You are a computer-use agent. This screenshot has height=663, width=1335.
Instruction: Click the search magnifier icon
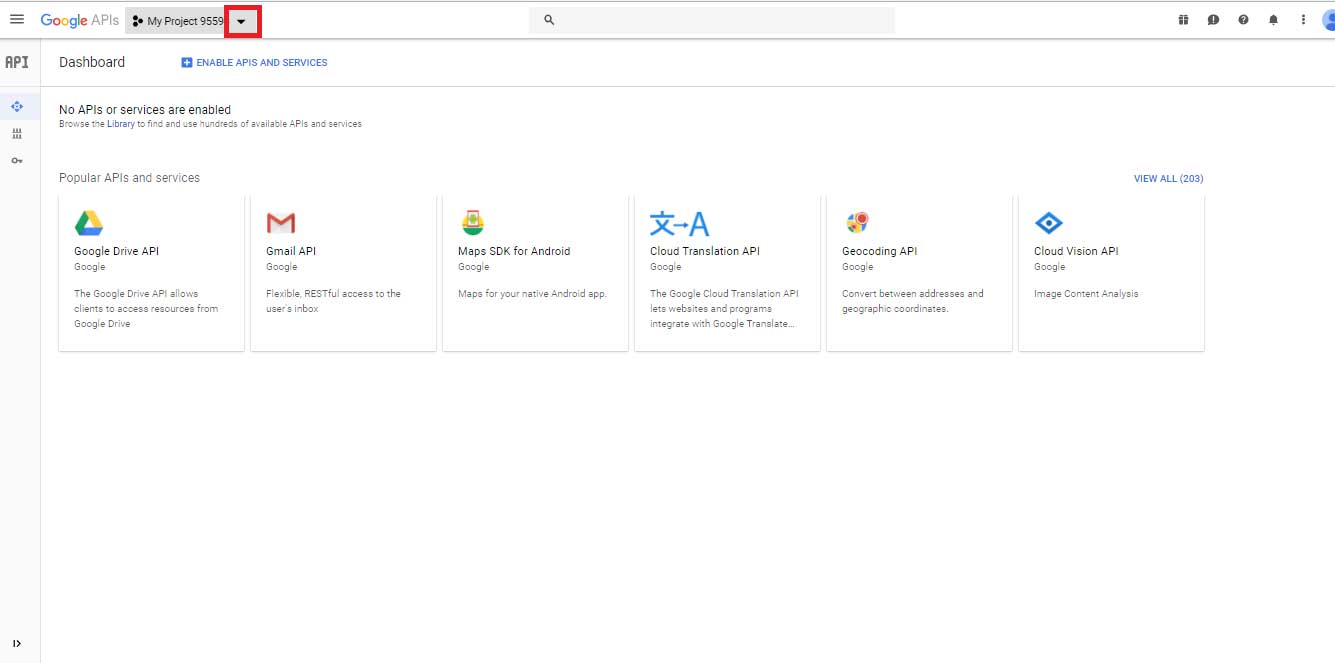pyautogui.click(x=549, y=20)
